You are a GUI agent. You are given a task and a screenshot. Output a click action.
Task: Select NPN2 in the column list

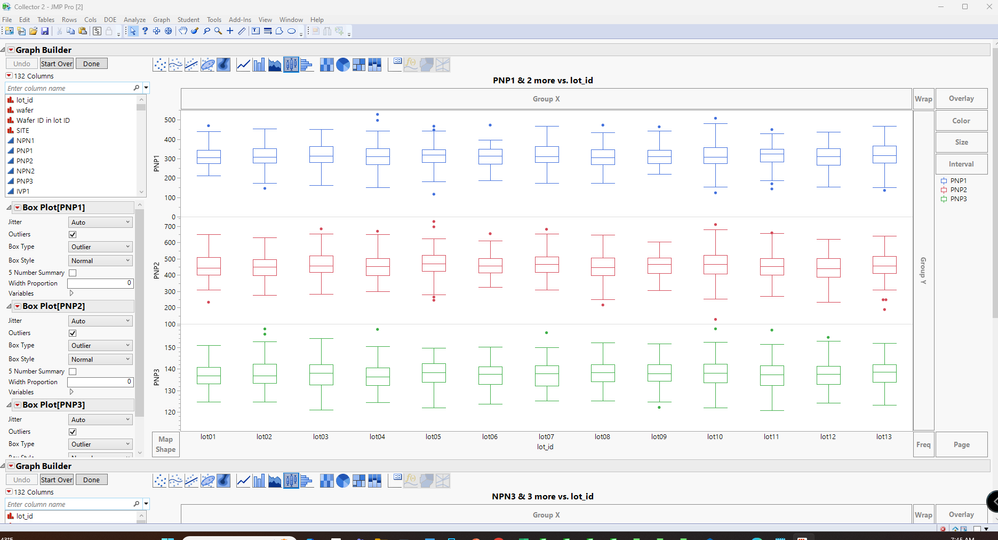click(x=25, y=171)
